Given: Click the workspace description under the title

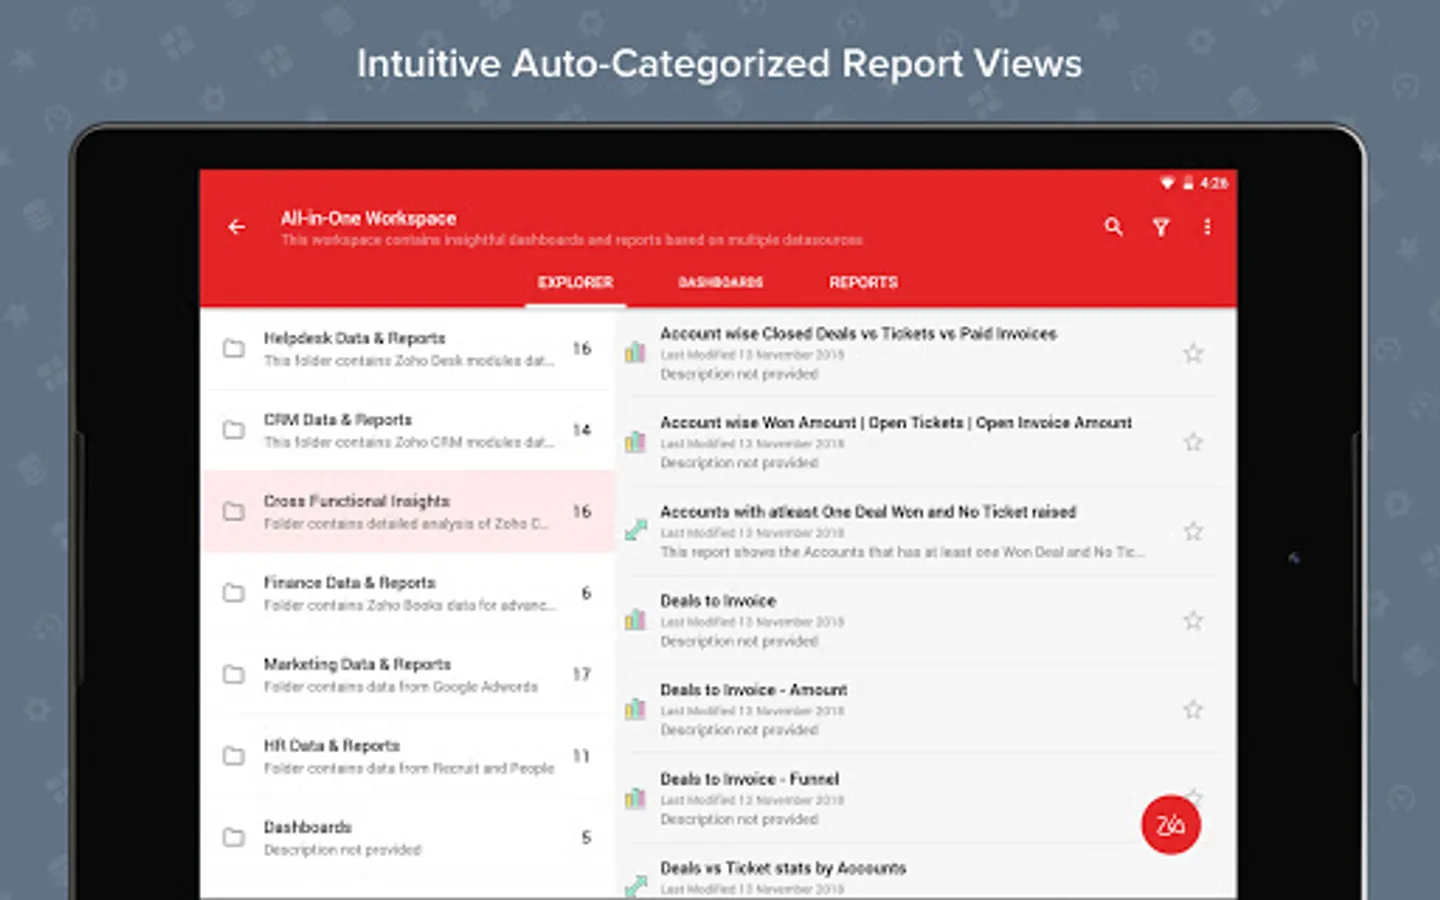Looking at the screenshot, I should tap(571, 240).
